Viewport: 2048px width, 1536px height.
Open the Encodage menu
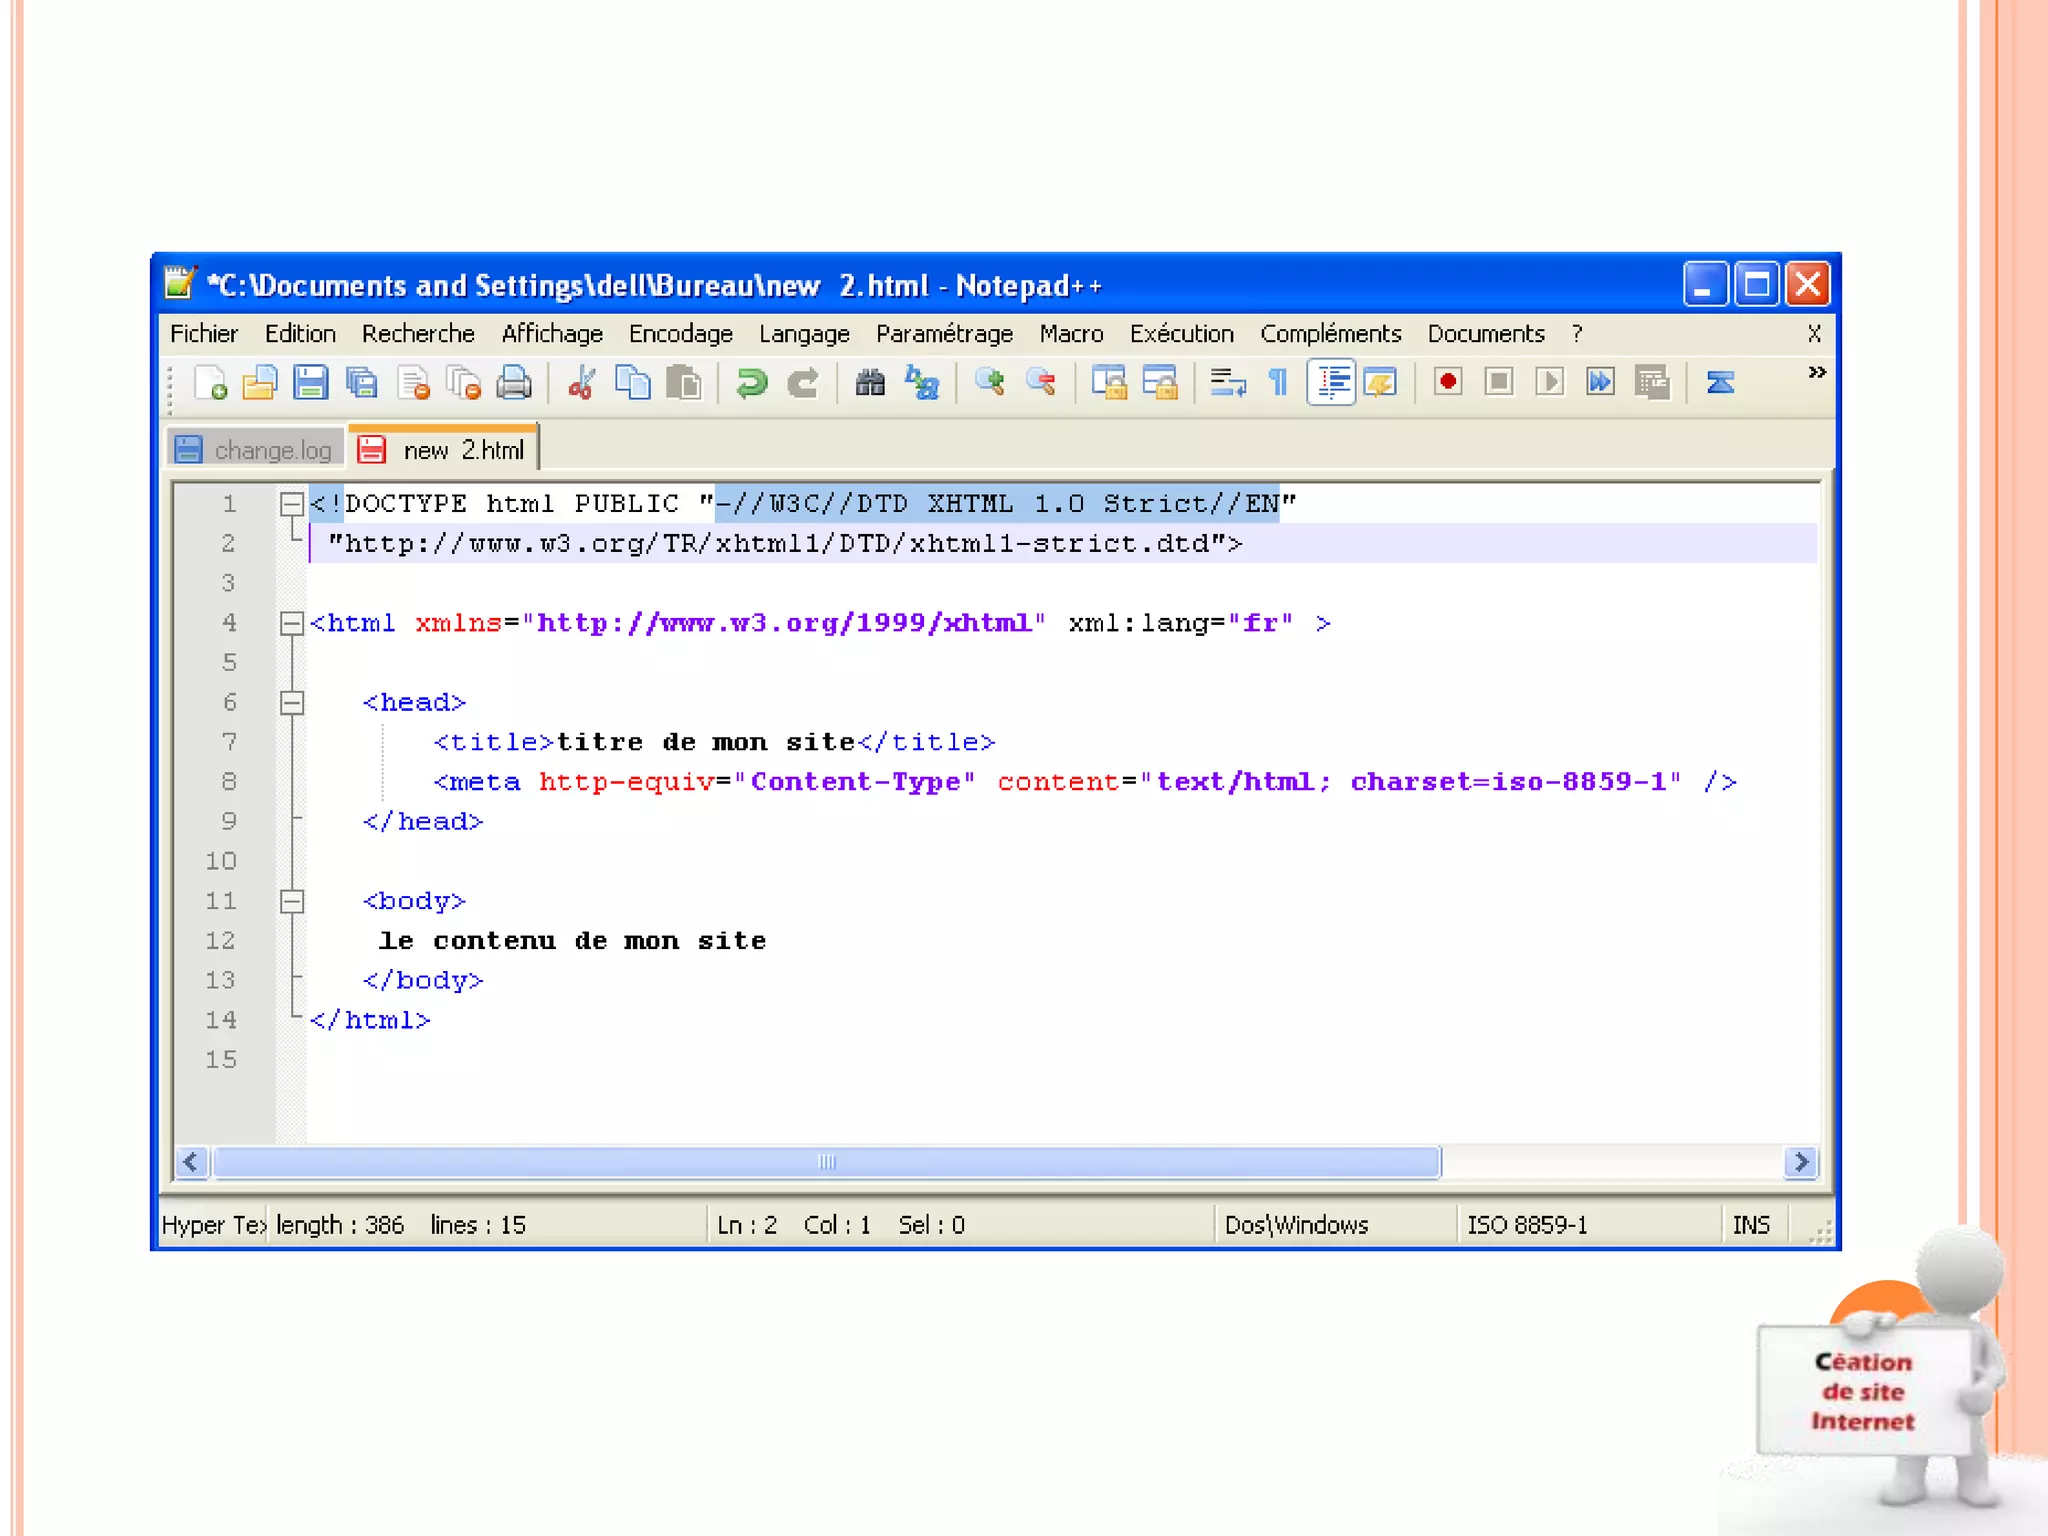point(680,334)
